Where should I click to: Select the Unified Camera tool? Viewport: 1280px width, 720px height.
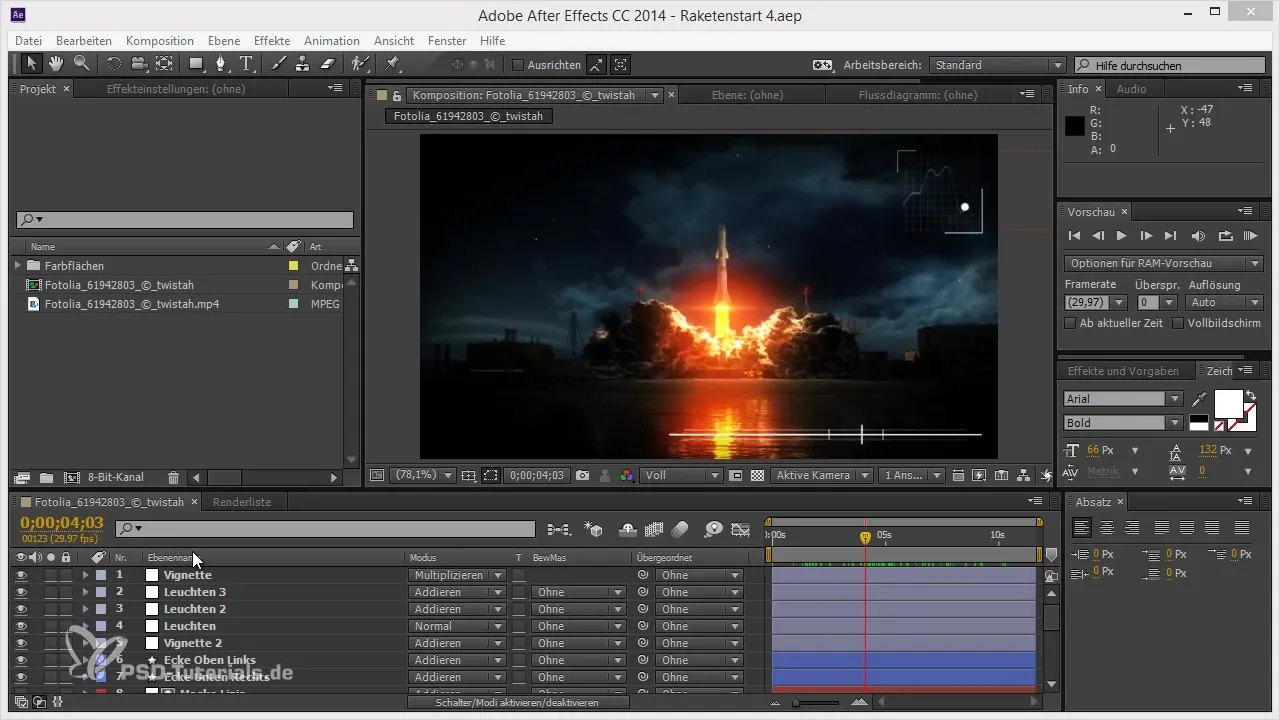pyautogui.click(x=138, y=64)
